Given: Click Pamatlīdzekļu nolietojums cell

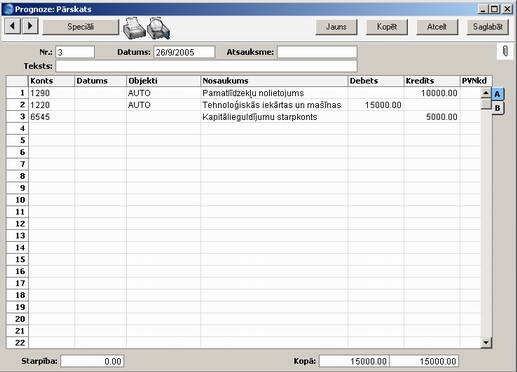Looking at the screenshot, I should click(274, 93).
